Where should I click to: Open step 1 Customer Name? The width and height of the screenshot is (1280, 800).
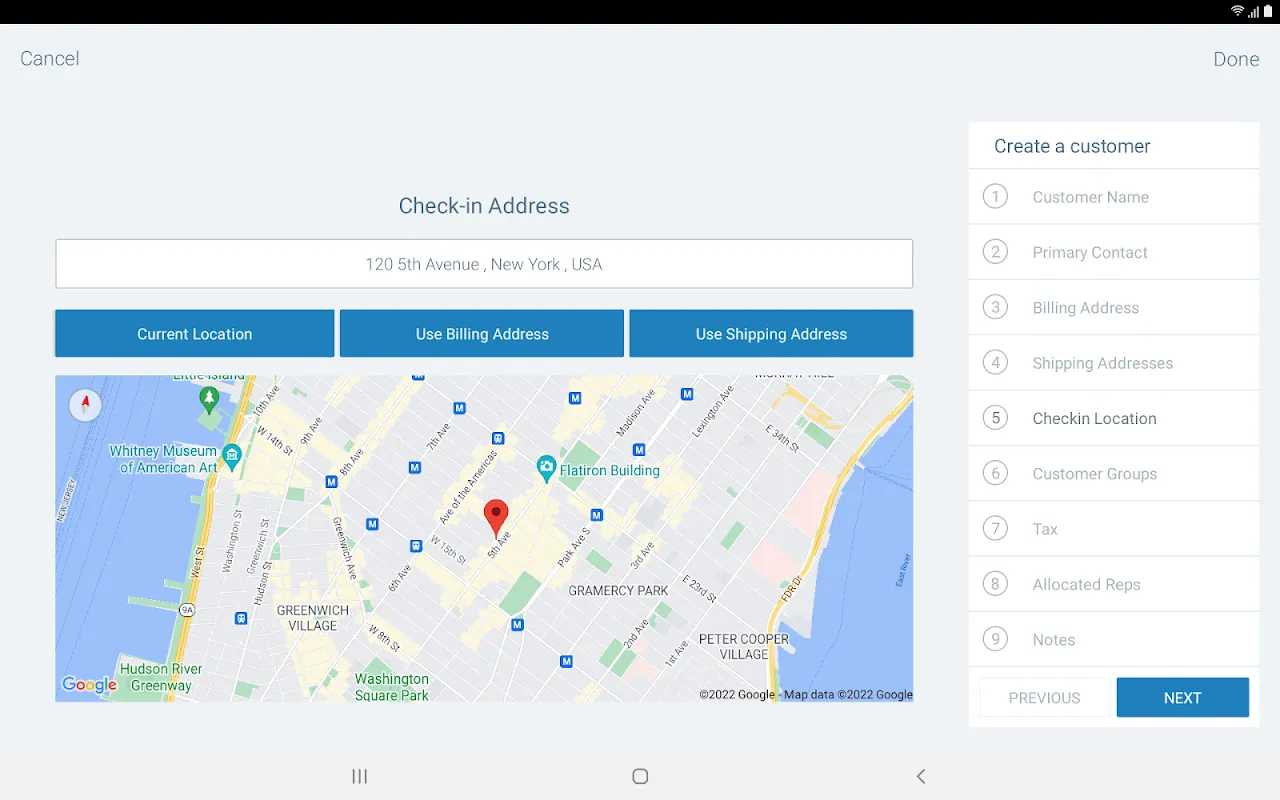(x=1114, y=197)
